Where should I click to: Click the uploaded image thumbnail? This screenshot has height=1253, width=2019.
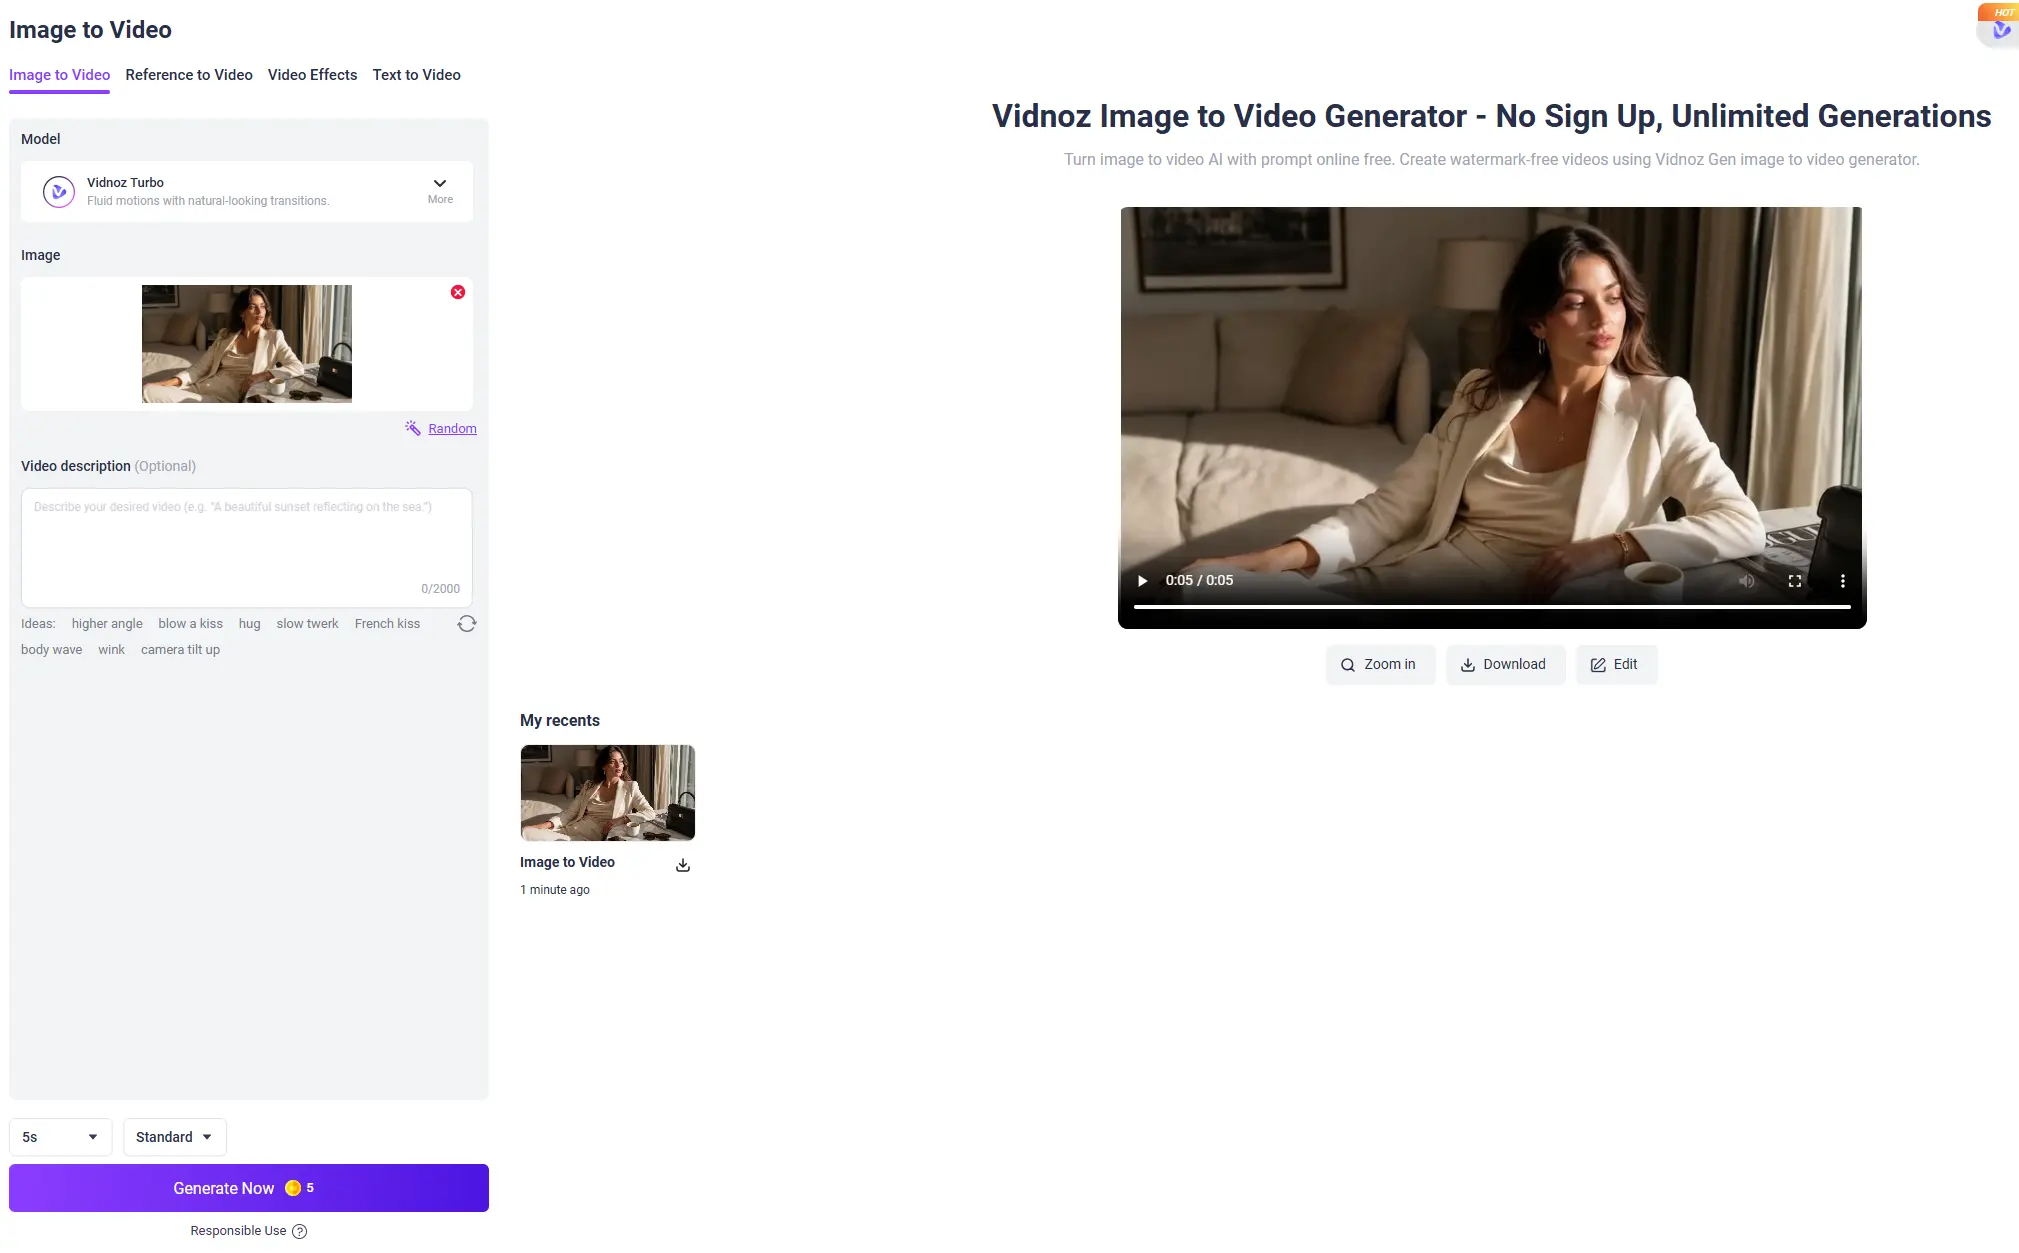[247, 344]
